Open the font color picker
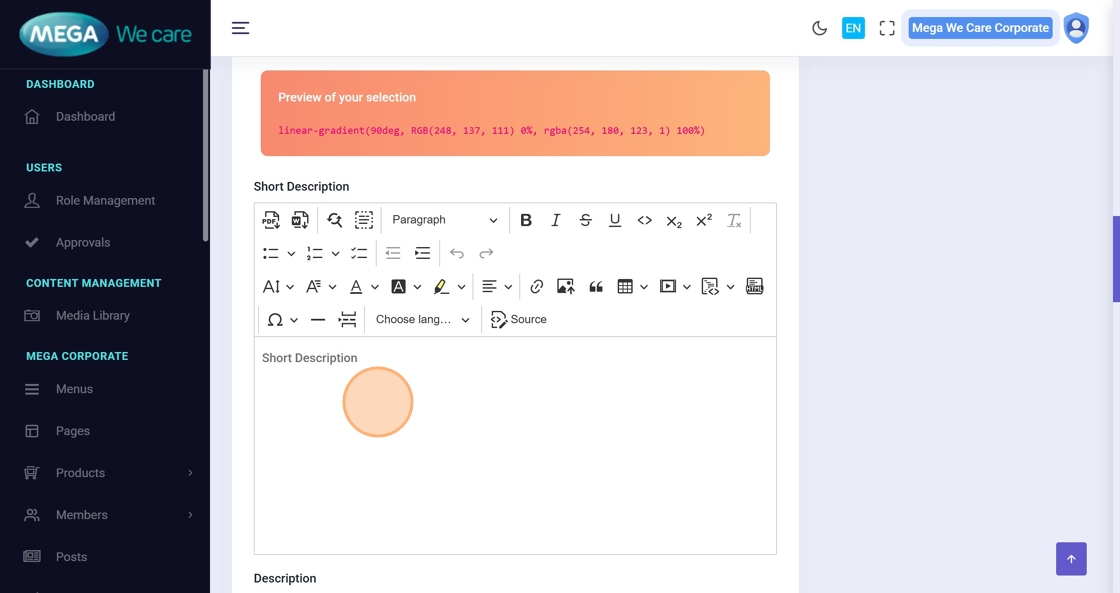This screenshot has height=593, width=1120. [356, 287]
